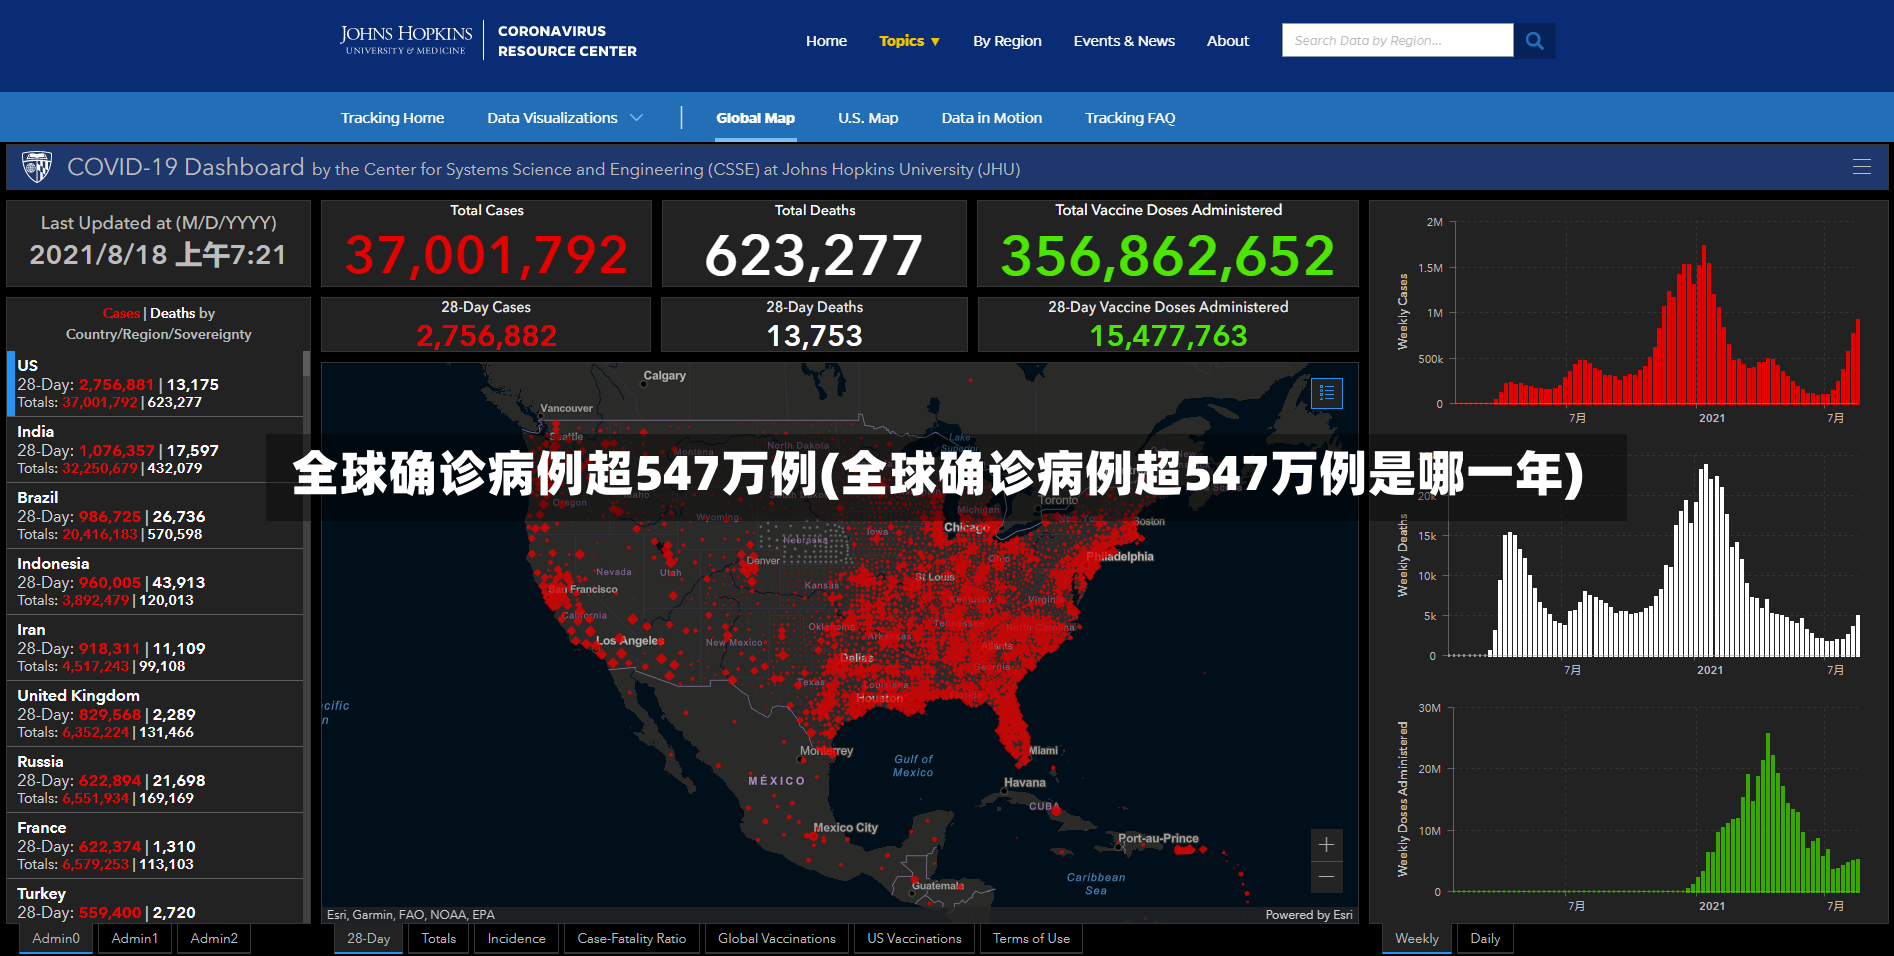This screenshot has width=1894, height=956.
Task: Expand the Topics dropdown
Action: coord(909,41)
